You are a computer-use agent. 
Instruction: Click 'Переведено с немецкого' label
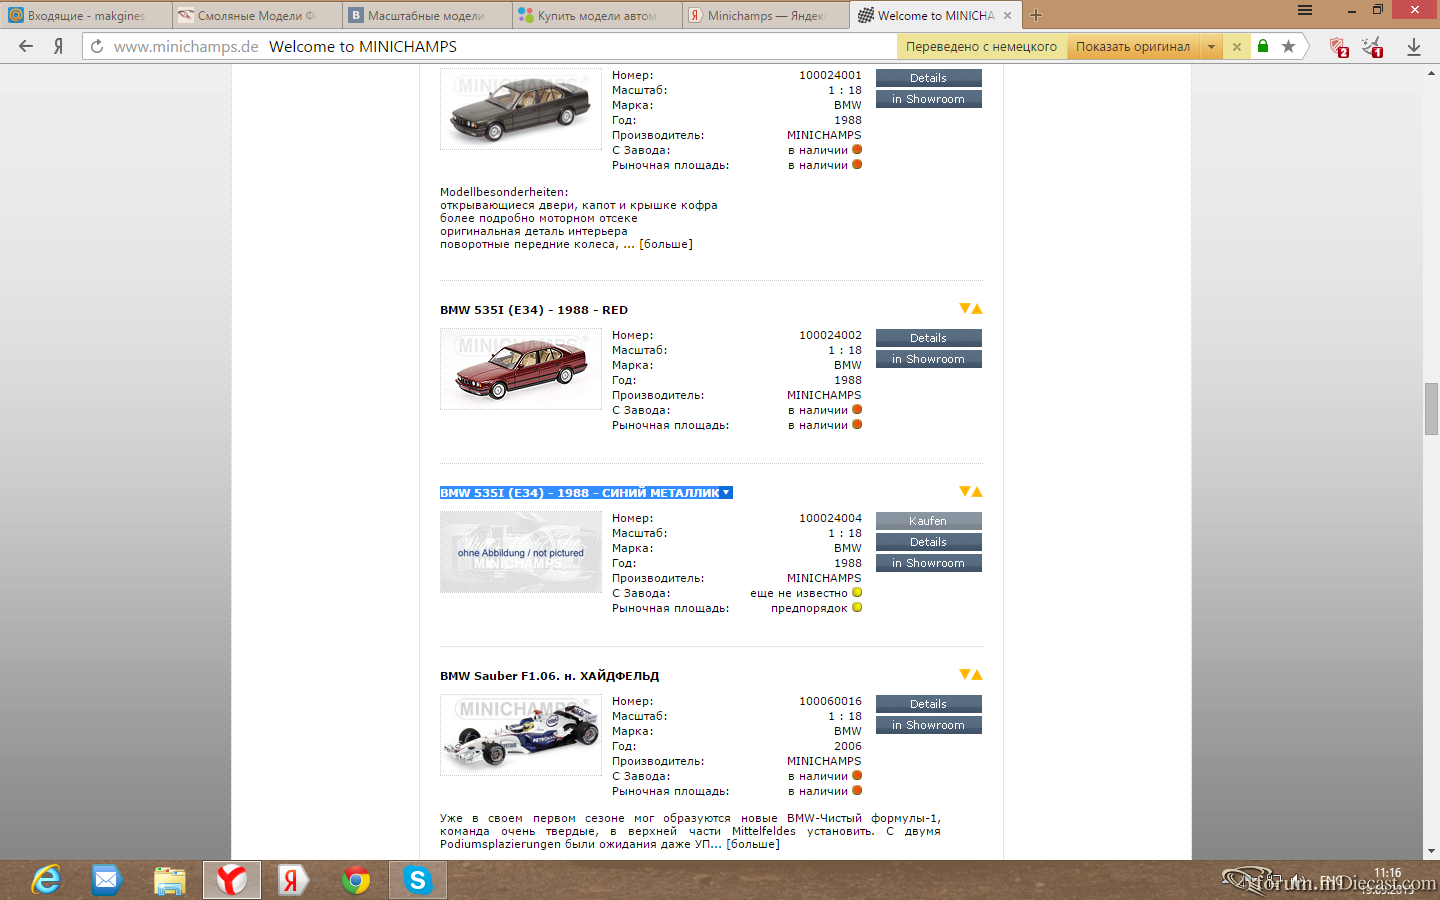(x=981, y=47)
